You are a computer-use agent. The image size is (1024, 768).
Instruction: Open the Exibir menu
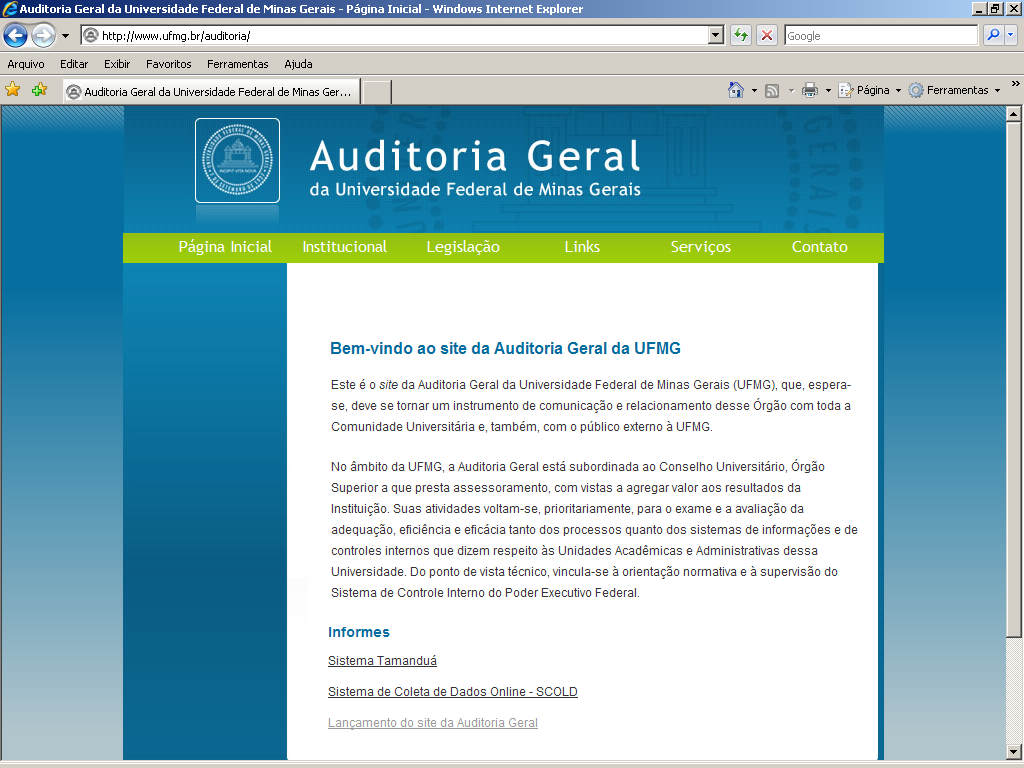117,64
